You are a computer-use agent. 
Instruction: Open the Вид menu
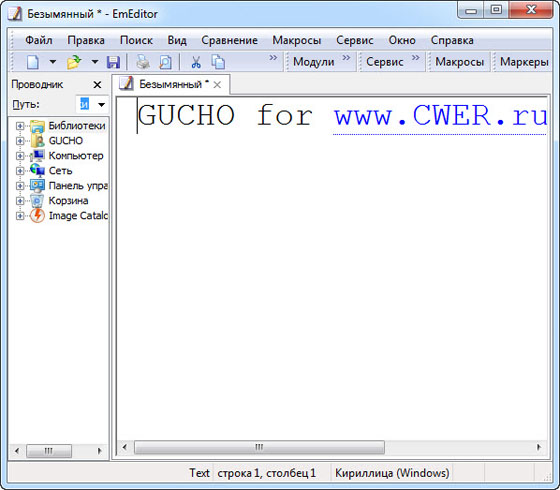tap(177, 40)
